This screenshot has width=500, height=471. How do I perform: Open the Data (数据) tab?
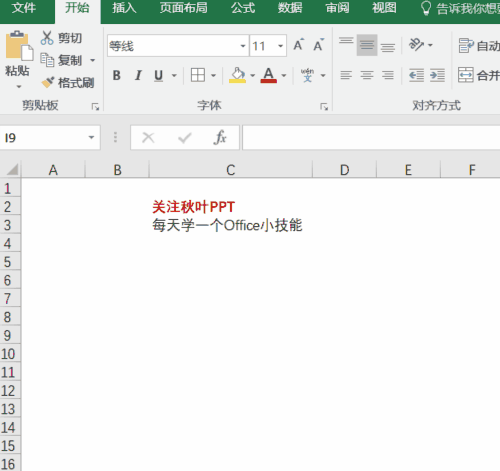point(290,8)
